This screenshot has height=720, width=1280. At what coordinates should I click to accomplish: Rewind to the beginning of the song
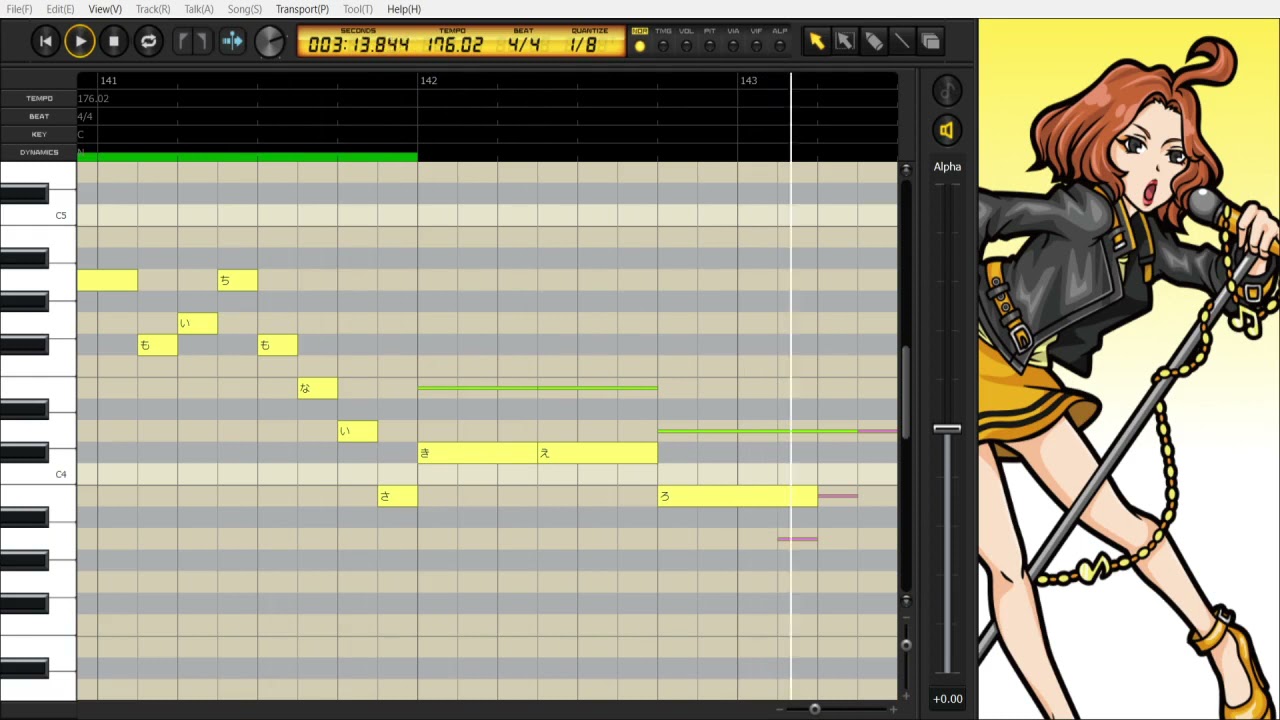pos(45,41)
